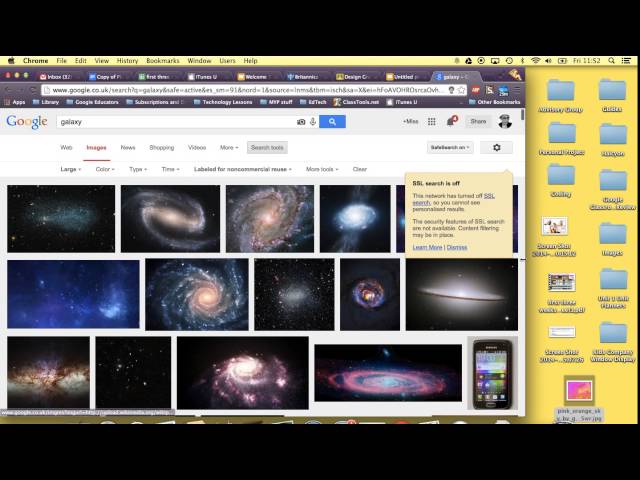The height and width of the screenshot is (480, 640).
Task: Open the Samsung Galaxy phone thumbnail
Action: [x=492, y=373]
